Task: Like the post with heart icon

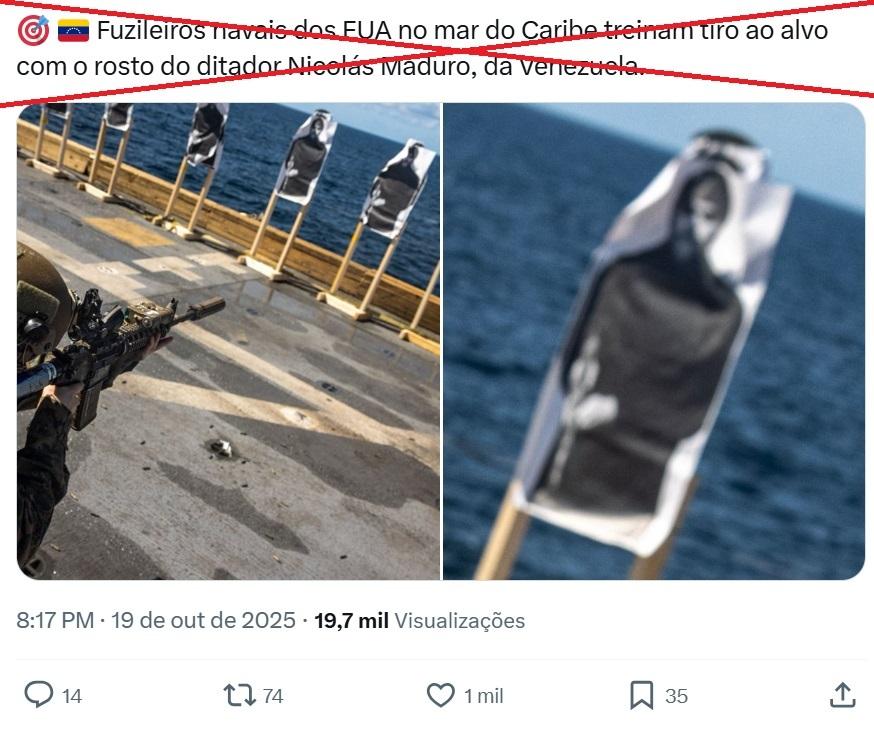Action: point(440,695)
